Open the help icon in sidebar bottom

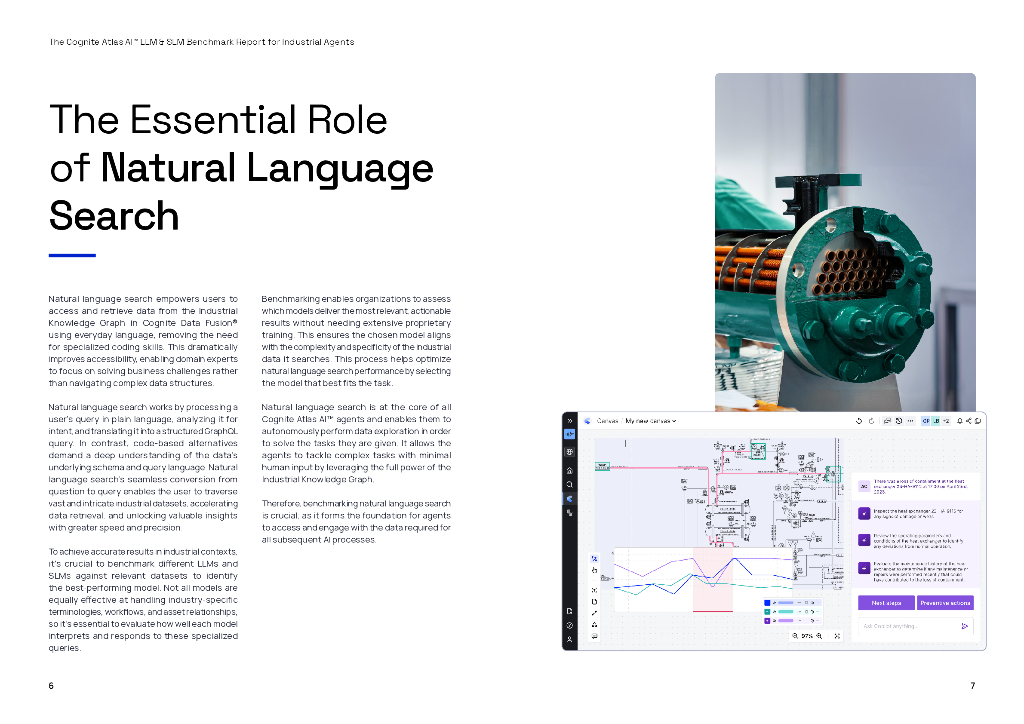click(x=569, y=625)
